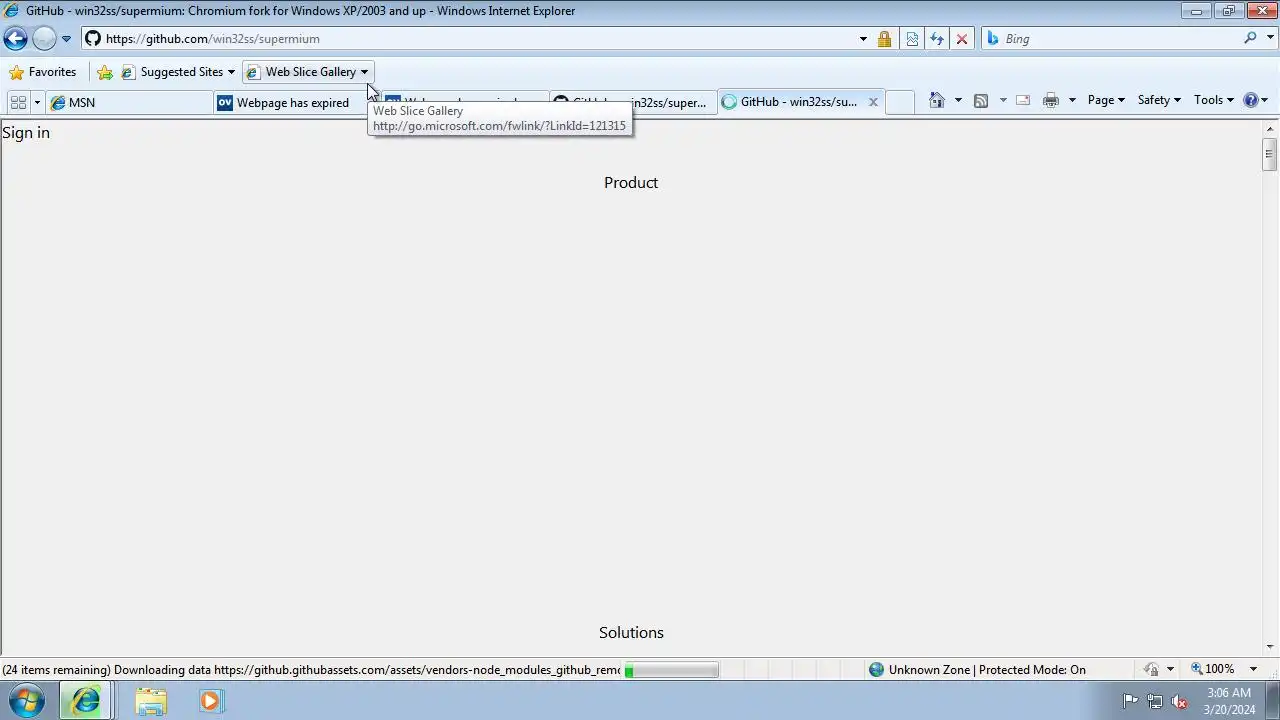Open the Page menu

click(x=1106, y=100)
